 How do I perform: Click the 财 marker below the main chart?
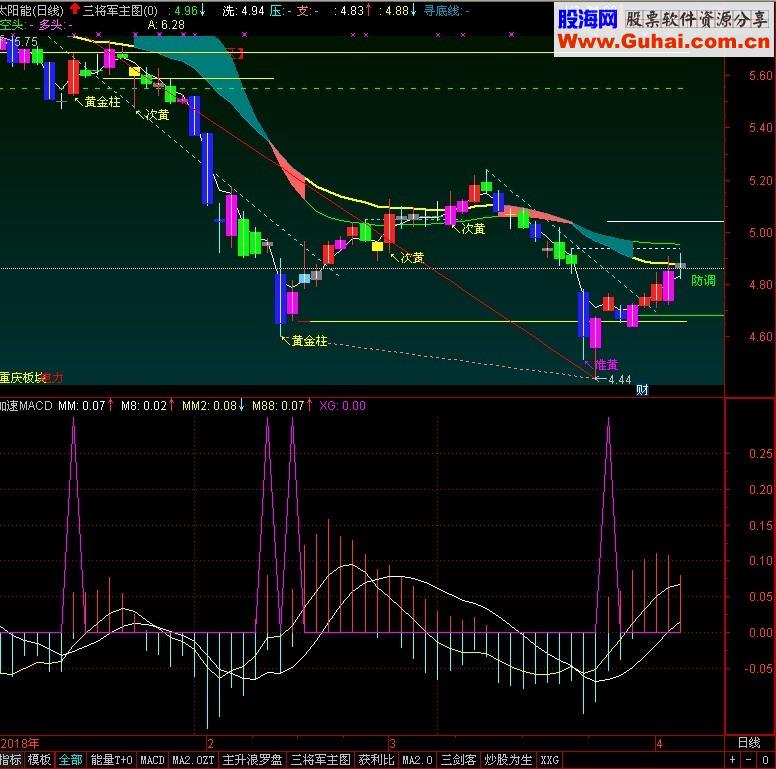point(642,390)
